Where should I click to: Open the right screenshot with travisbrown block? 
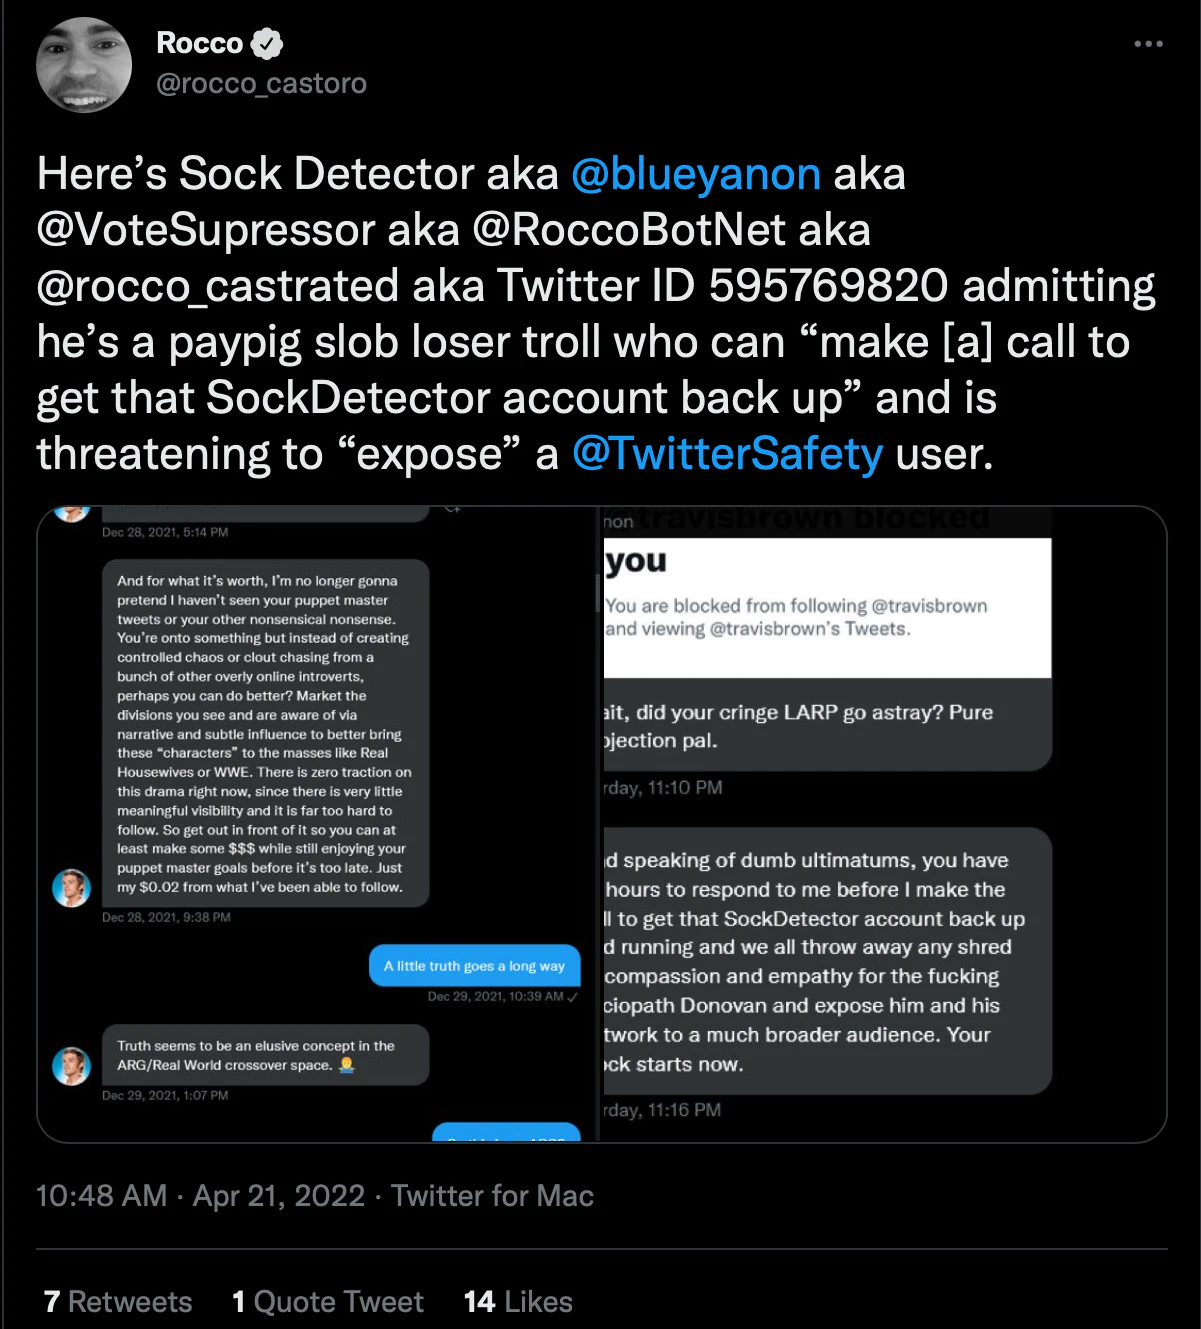point(884,824)
